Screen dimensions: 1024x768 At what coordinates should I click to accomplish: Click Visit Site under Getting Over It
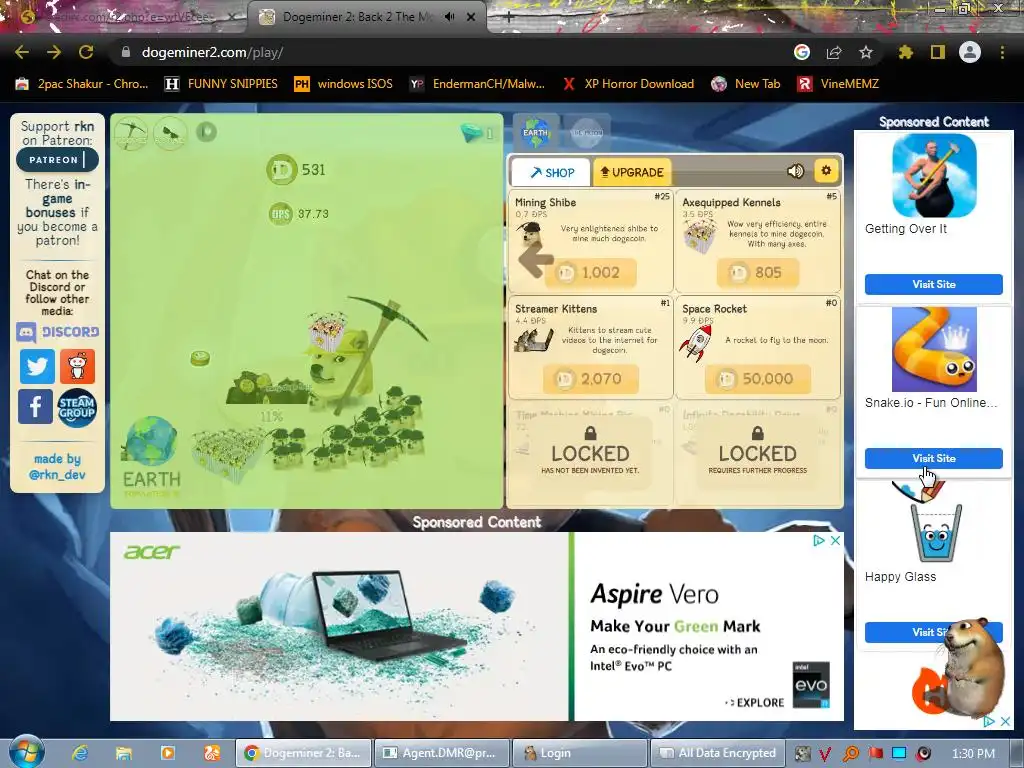pyautogui.click(x=933, y=284)
